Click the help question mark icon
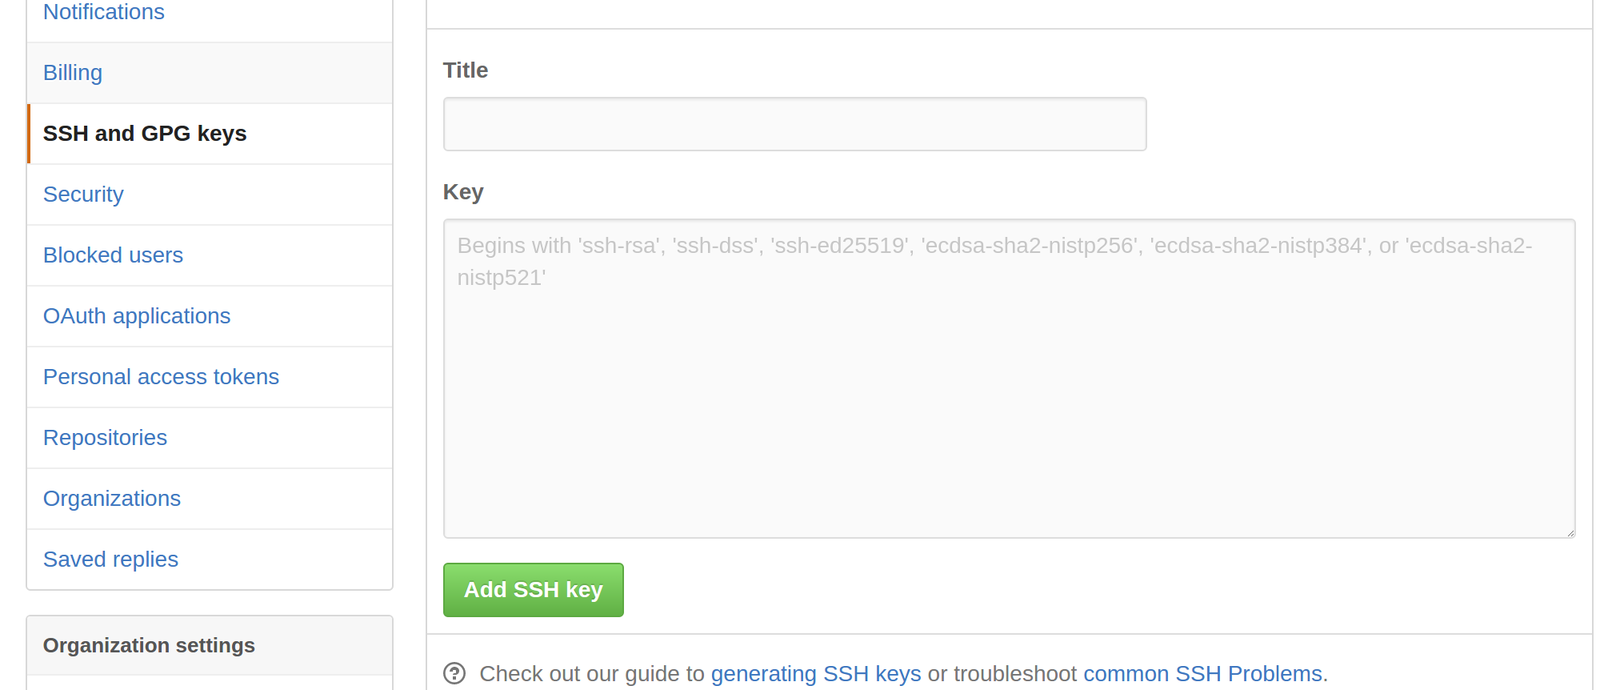The width and height of the screenshot is (1600, 690). tap(454, 673)
